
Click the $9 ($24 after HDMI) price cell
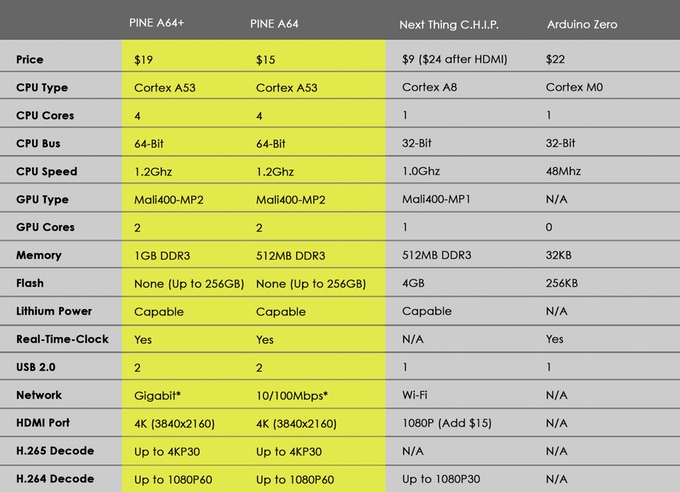coord(454,59)
